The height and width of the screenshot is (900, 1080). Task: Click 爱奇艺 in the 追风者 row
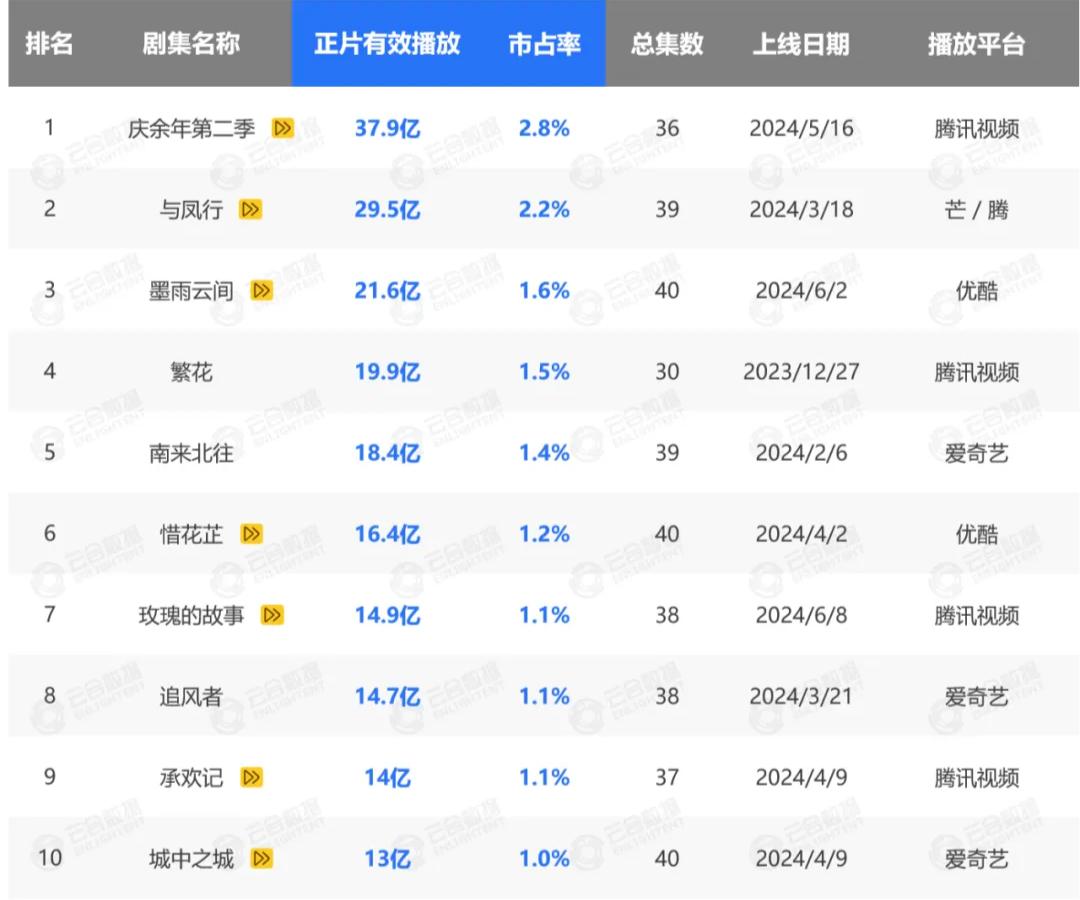pyautogui.click(x=976, y=697)
